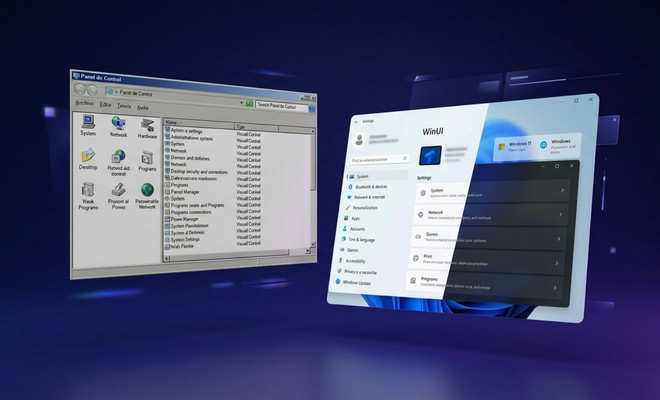This screenshot has width=660, height=400.
Task: Expand the Screen settings card chevron
Action: point(559,239)
